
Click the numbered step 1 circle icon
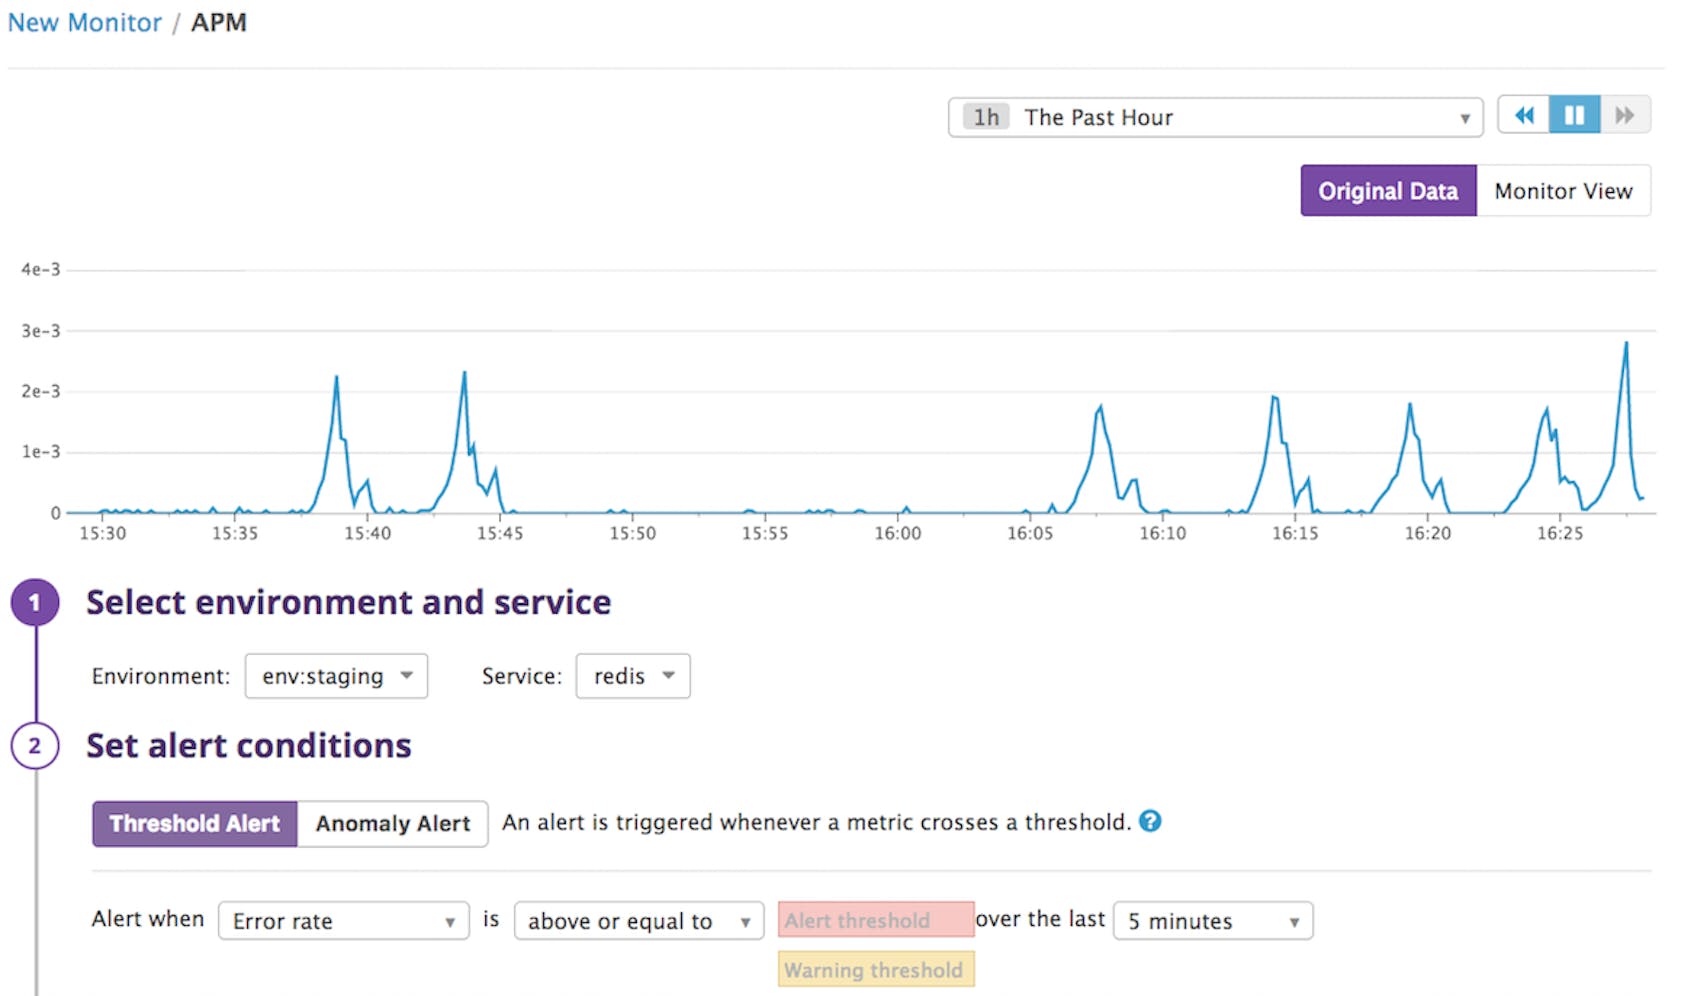coord(34,602)
